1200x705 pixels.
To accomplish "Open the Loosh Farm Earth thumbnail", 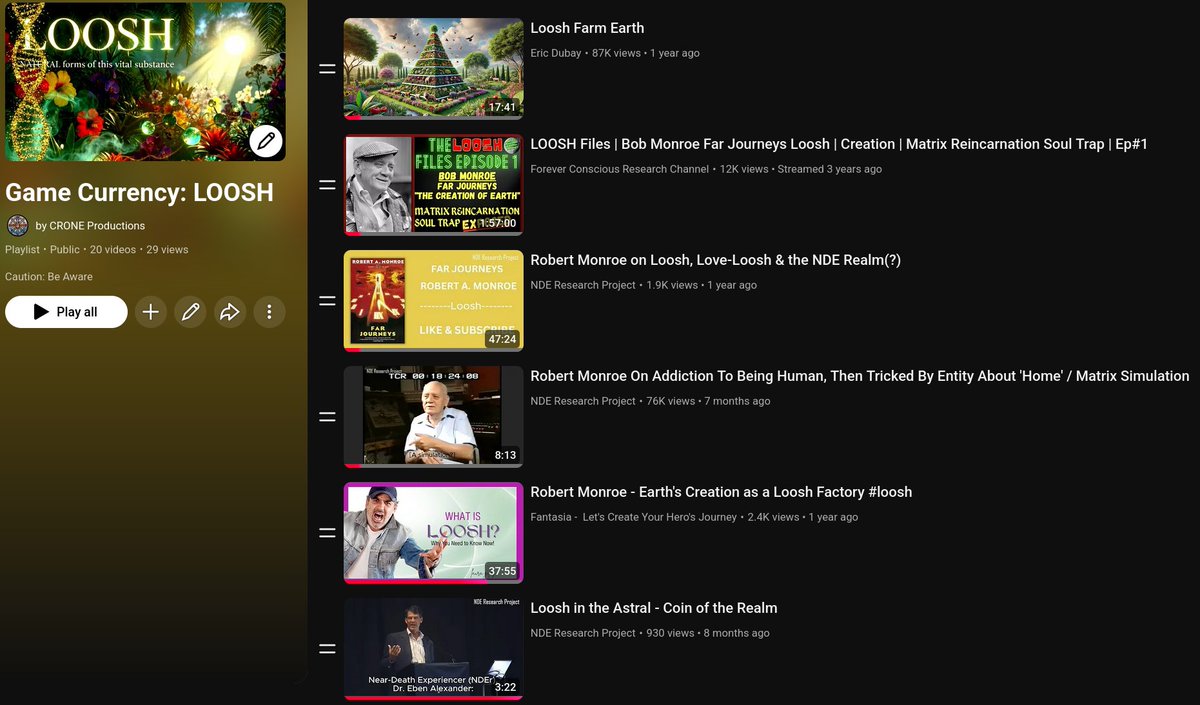I will [x=434, y=69].
